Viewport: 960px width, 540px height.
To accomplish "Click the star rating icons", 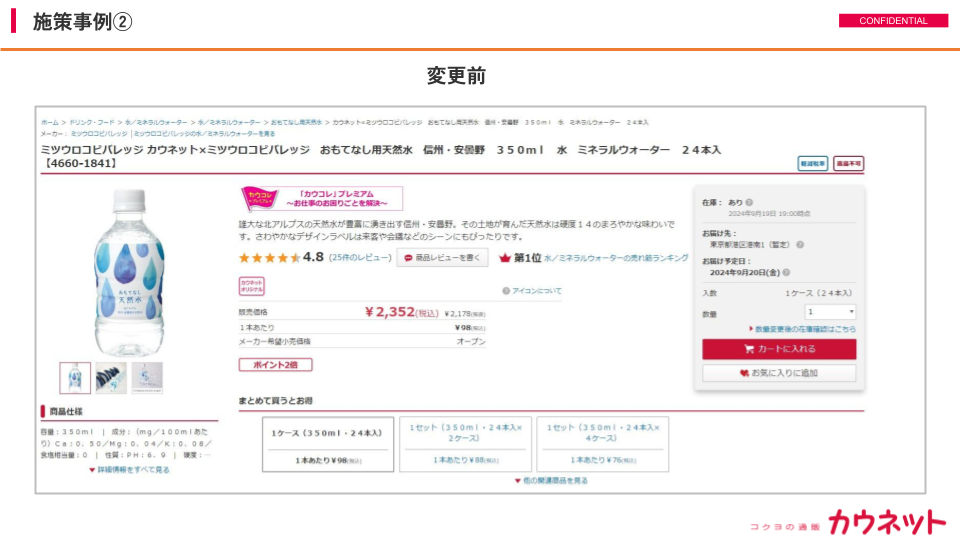I will tap(269, 258).
